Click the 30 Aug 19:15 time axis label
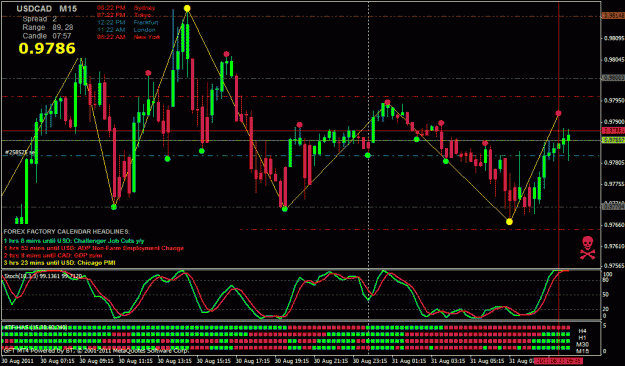This screenshot has height=366, width=625. tap(291, 361)
